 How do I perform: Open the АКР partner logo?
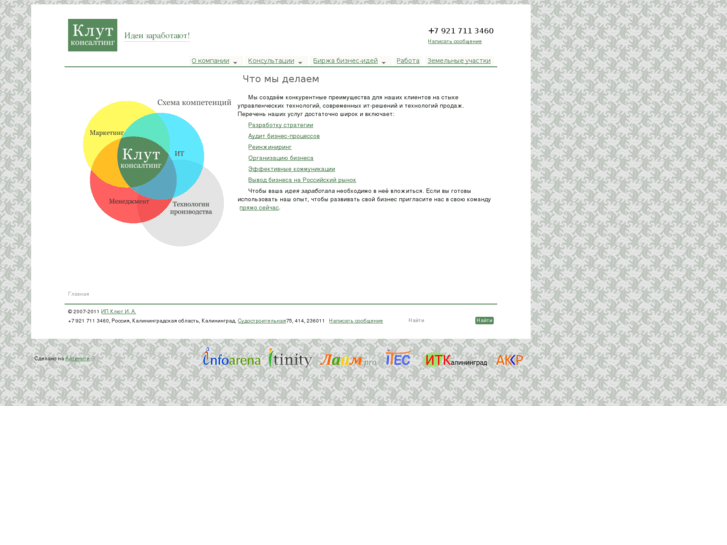click(x=510, y=360)
